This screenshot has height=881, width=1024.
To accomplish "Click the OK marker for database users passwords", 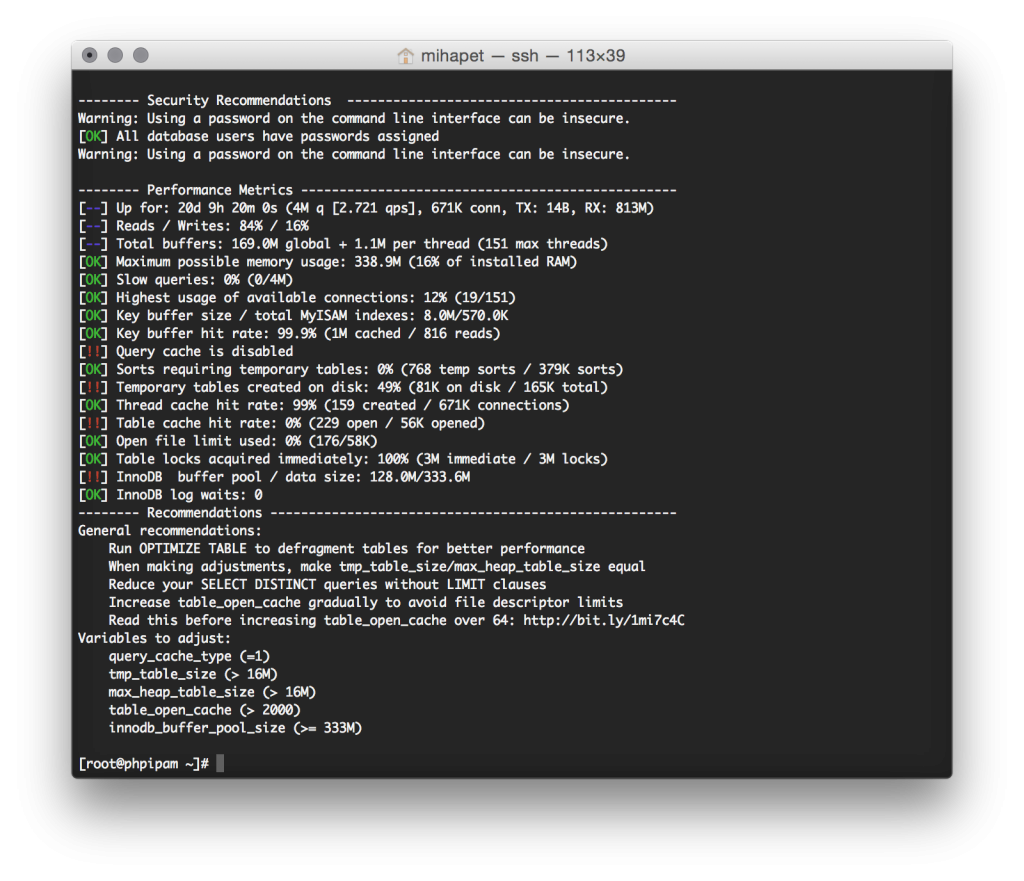I will click(93, 136).
